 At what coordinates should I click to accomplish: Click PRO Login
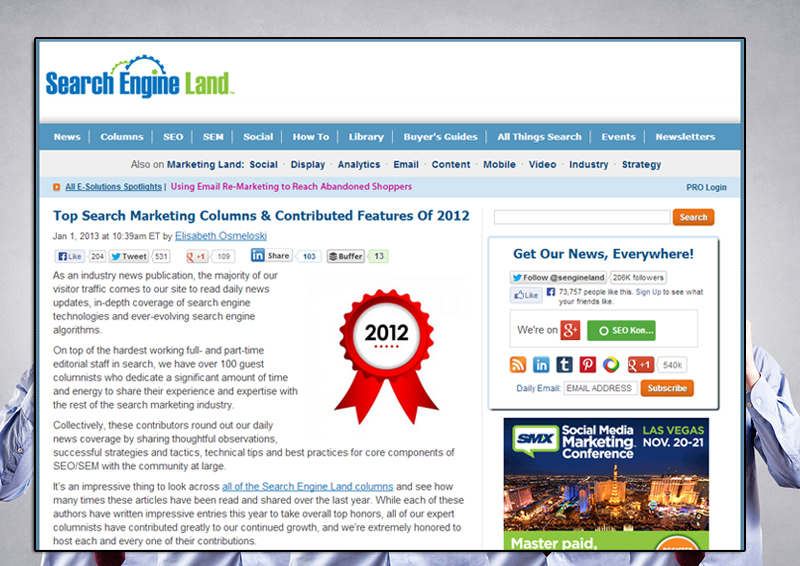point(706,187)
